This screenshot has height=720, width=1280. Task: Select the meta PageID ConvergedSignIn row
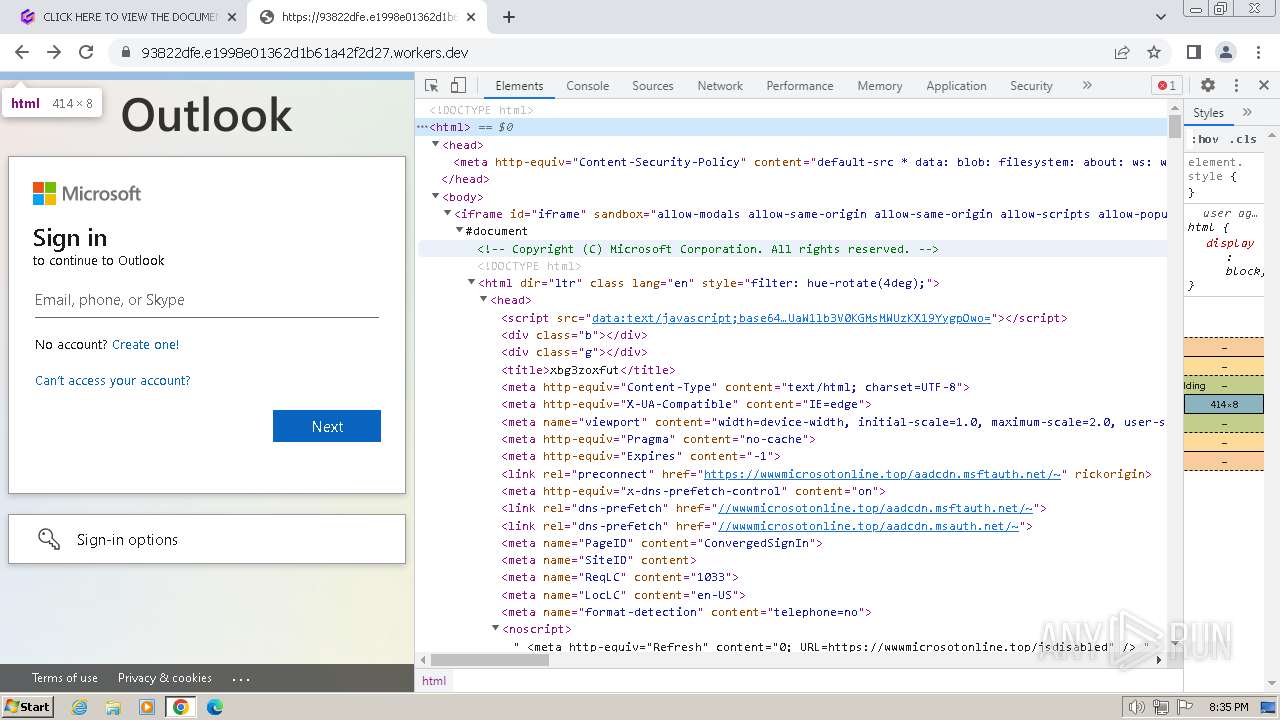click(662, 543)
